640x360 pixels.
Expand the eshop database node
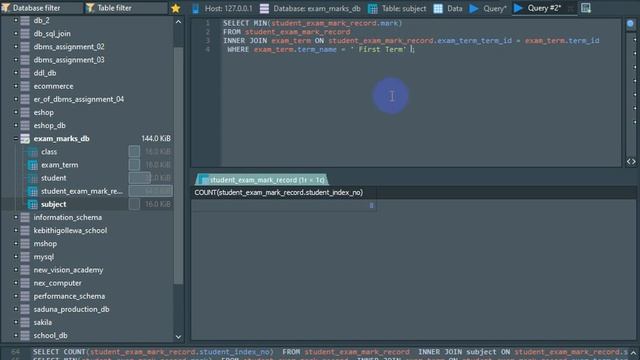pos(16,112)
